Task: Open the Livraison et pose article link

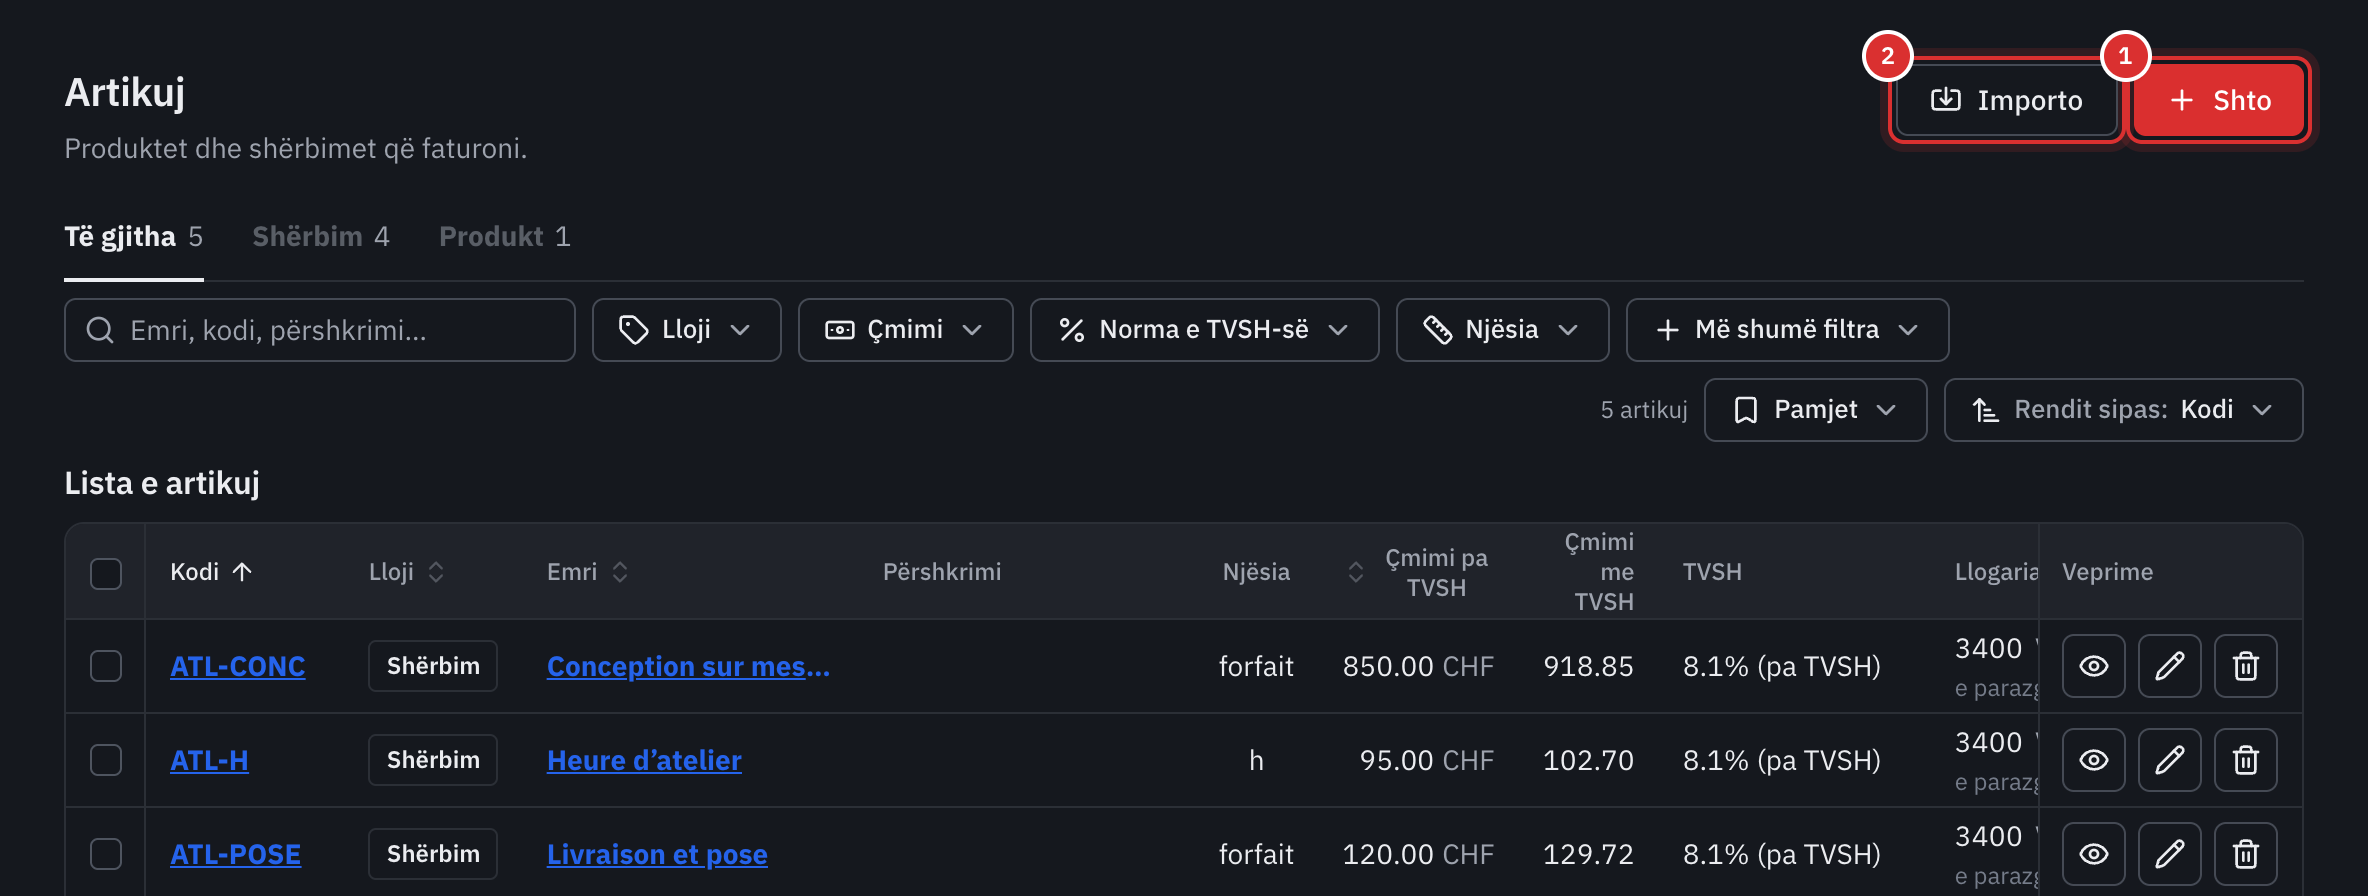Action: pyautogui.click(x=657, y=854)
